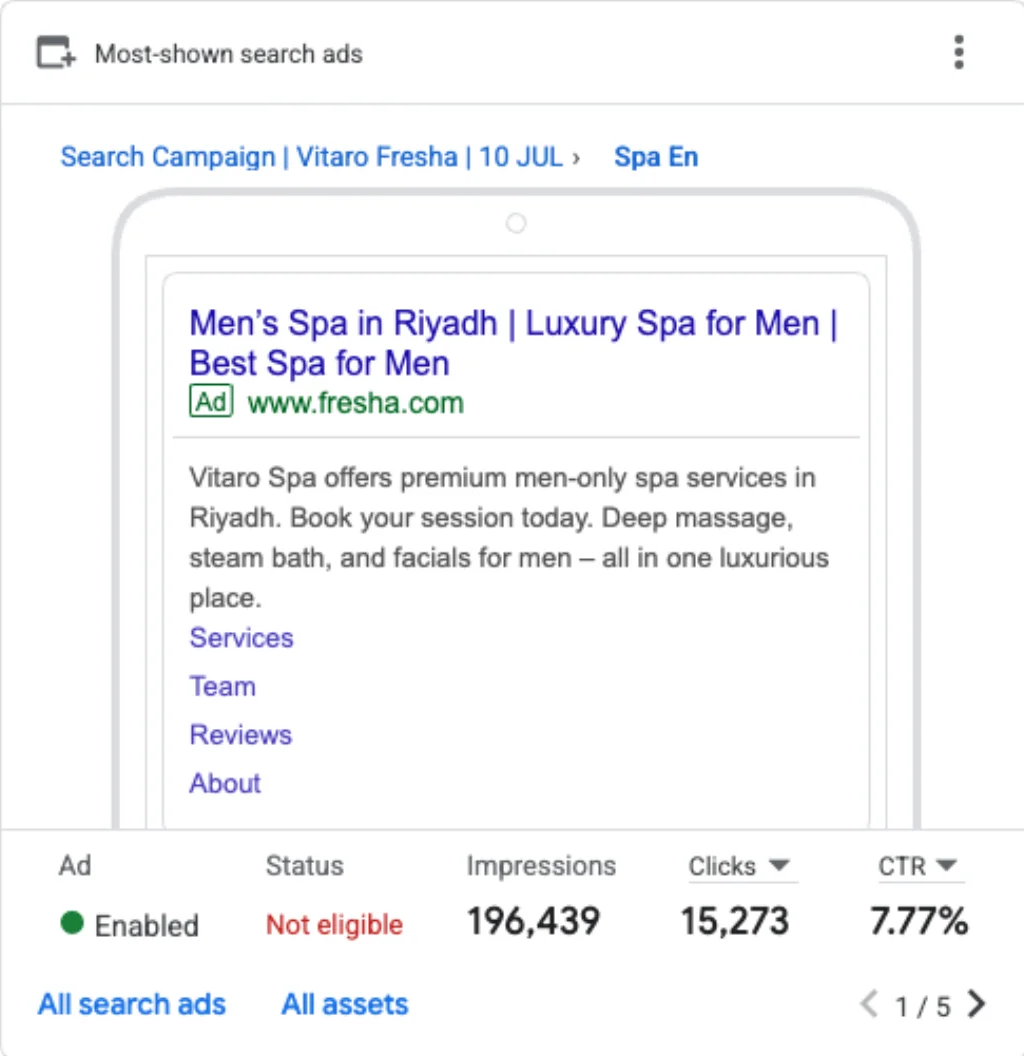Go to next ad with right chevron
The image size is (1024, 1056).
coord(976,1004)
